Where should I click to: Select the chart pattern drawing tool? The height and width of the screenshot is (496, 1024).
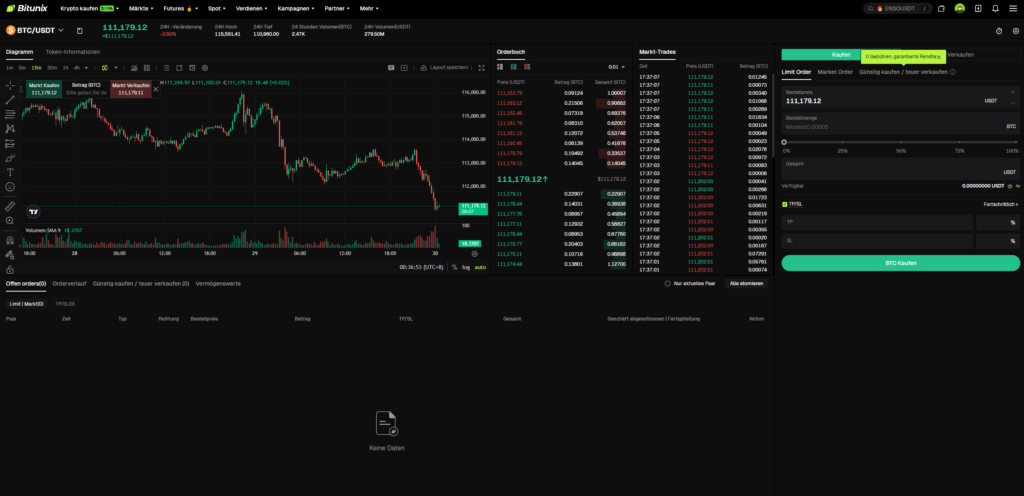[x=10, y=129]
